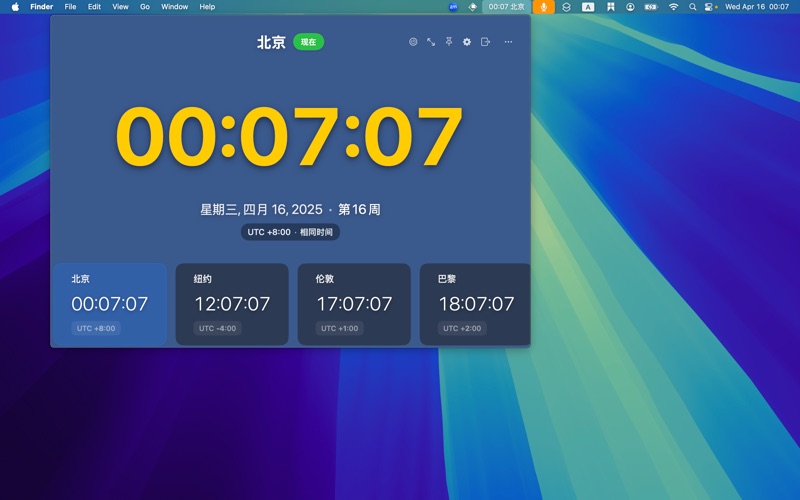This screenshot has width=800, height=500.
Task: Click the UTC +8:00 label on 北京 card
Action: [x=96, y=328]
